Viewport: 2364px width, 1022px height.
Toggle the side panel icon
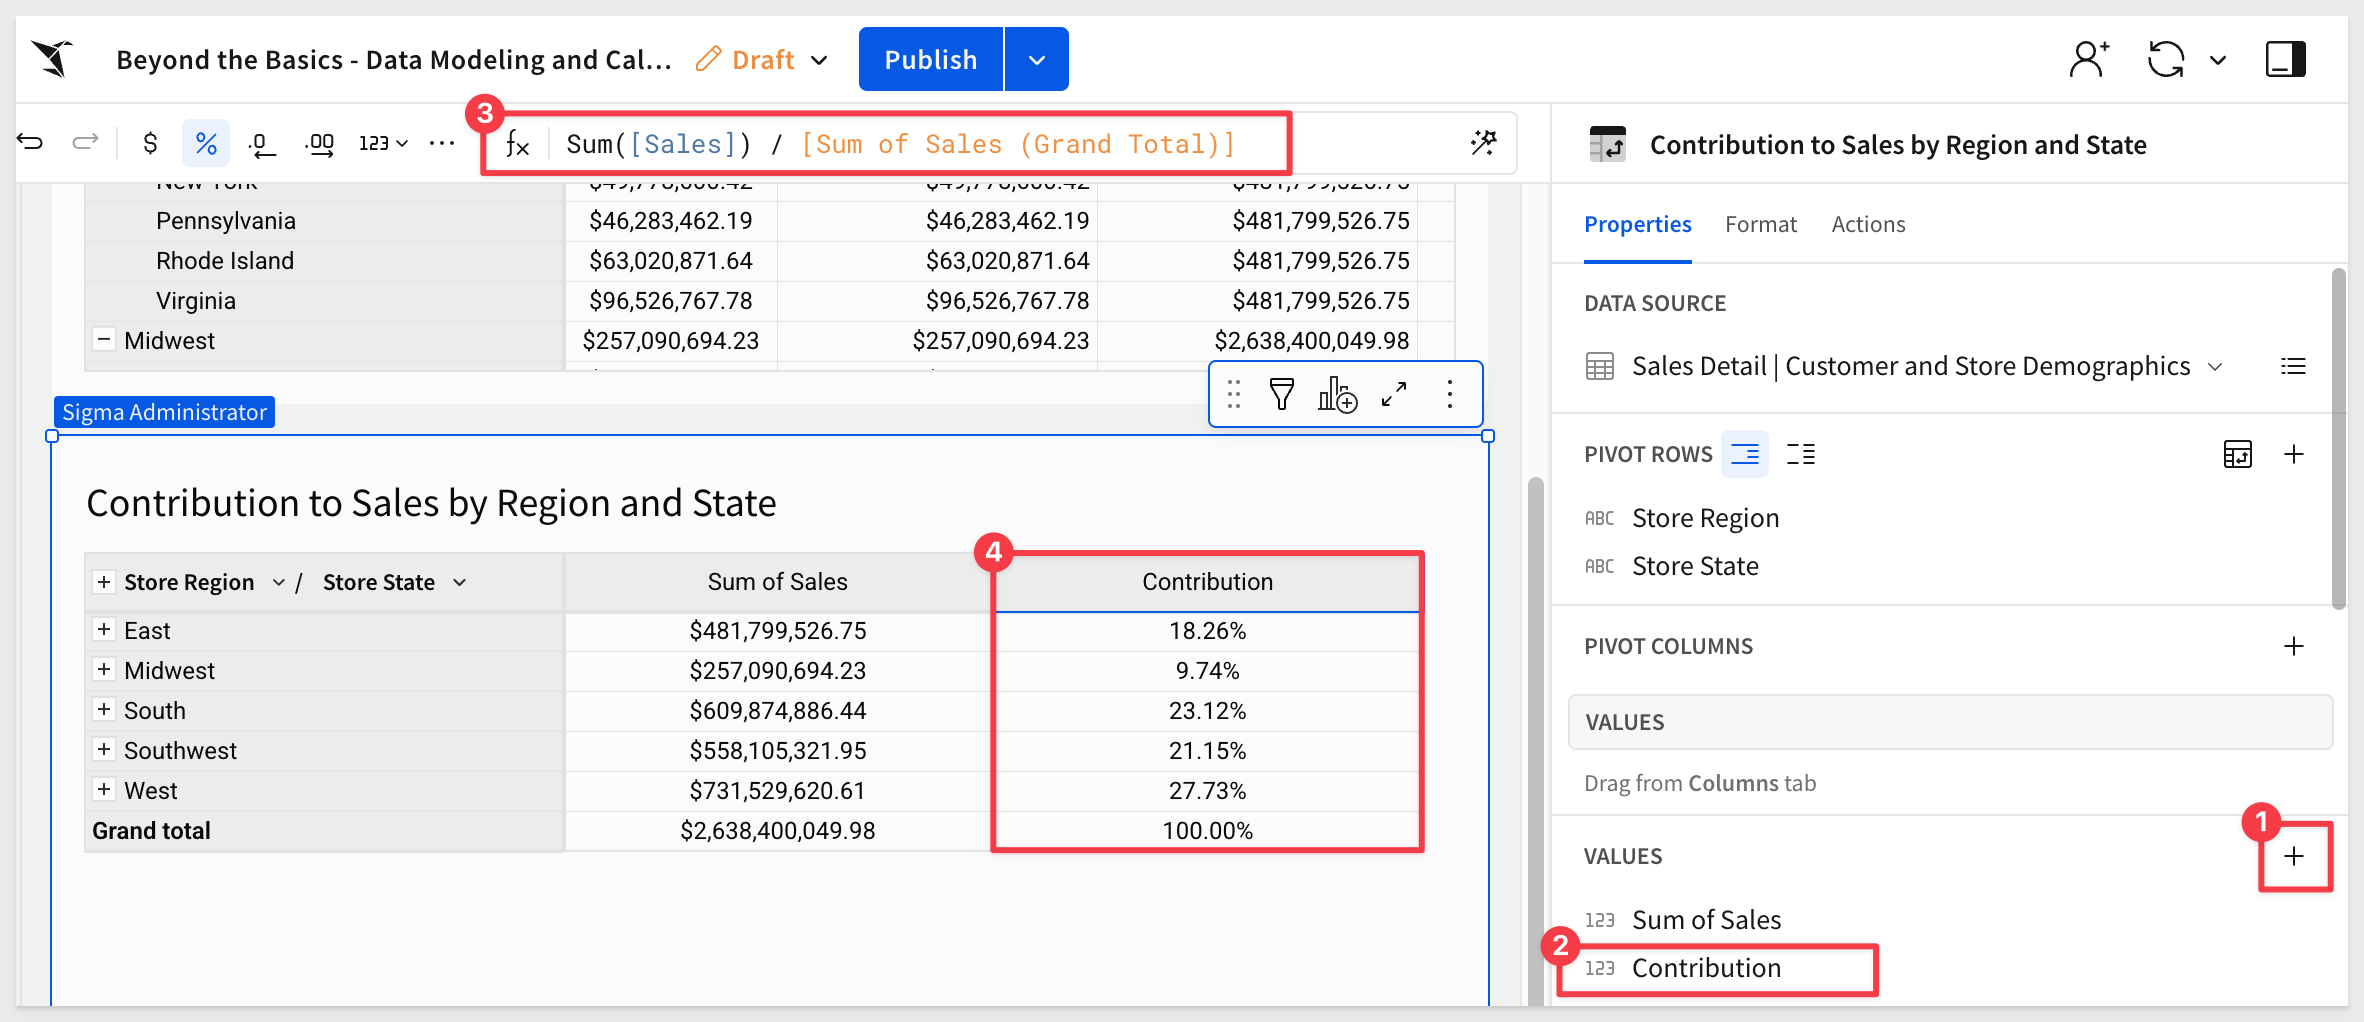point(2285,59)
